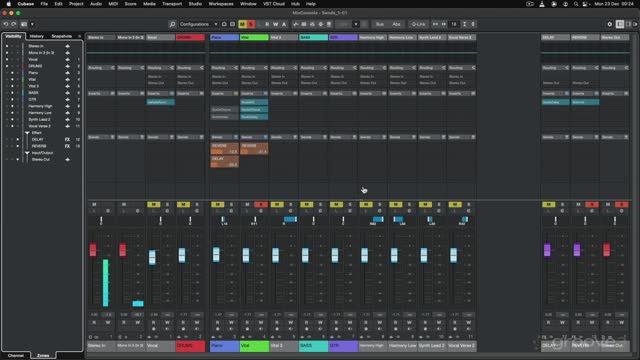Click the Vocal channel volume fader

[152, 258]
